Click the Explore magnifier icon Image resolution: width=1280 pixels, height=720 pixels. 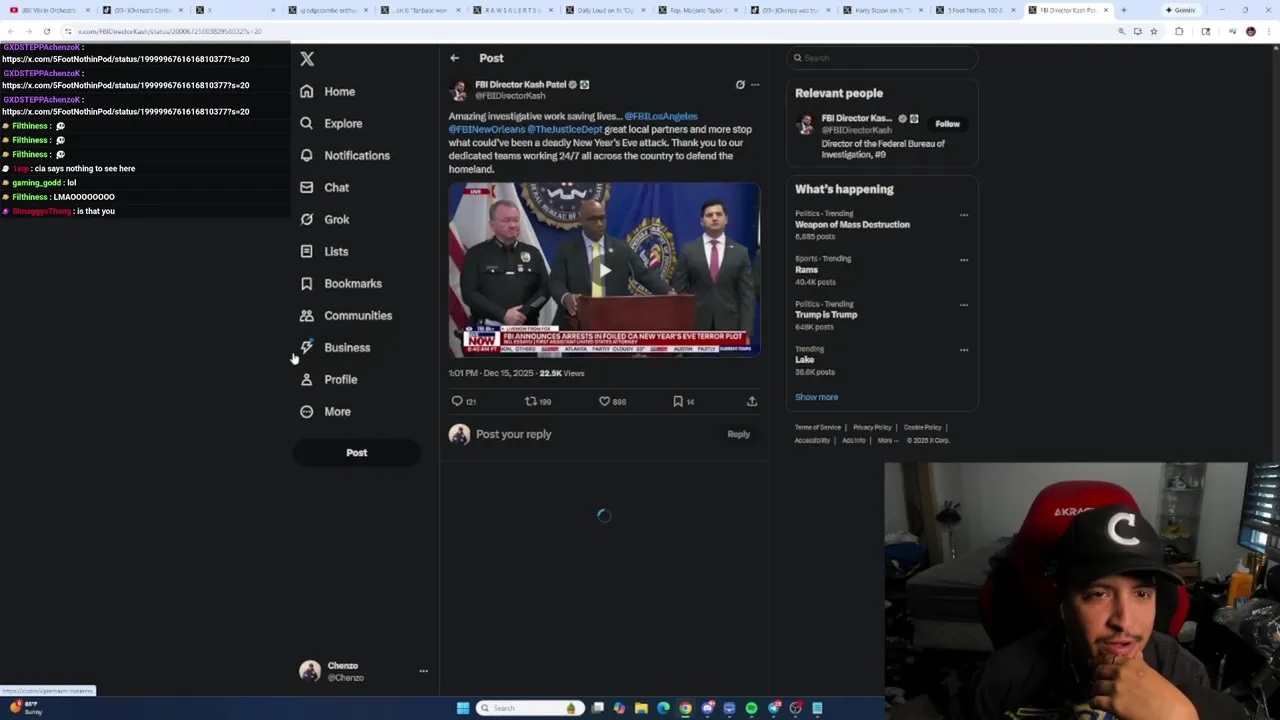coord(306,123)
